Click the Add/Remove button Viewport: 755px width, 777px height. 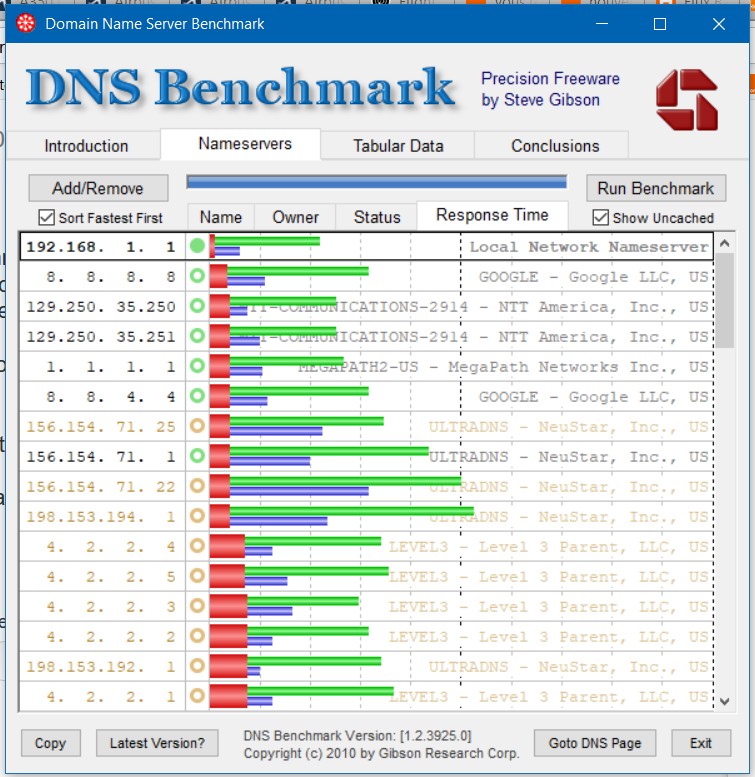point(98,188)
